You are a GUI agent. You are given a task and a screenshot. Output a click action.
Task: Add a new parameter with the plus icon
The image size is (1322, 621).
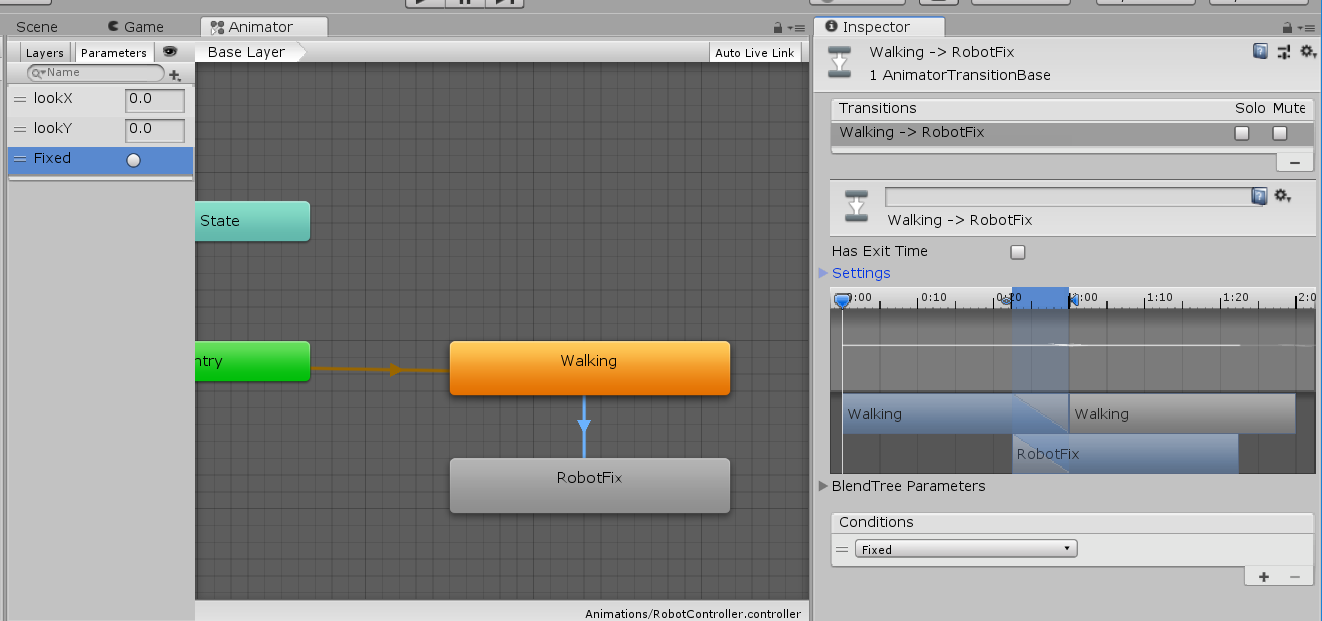point(175,74)
